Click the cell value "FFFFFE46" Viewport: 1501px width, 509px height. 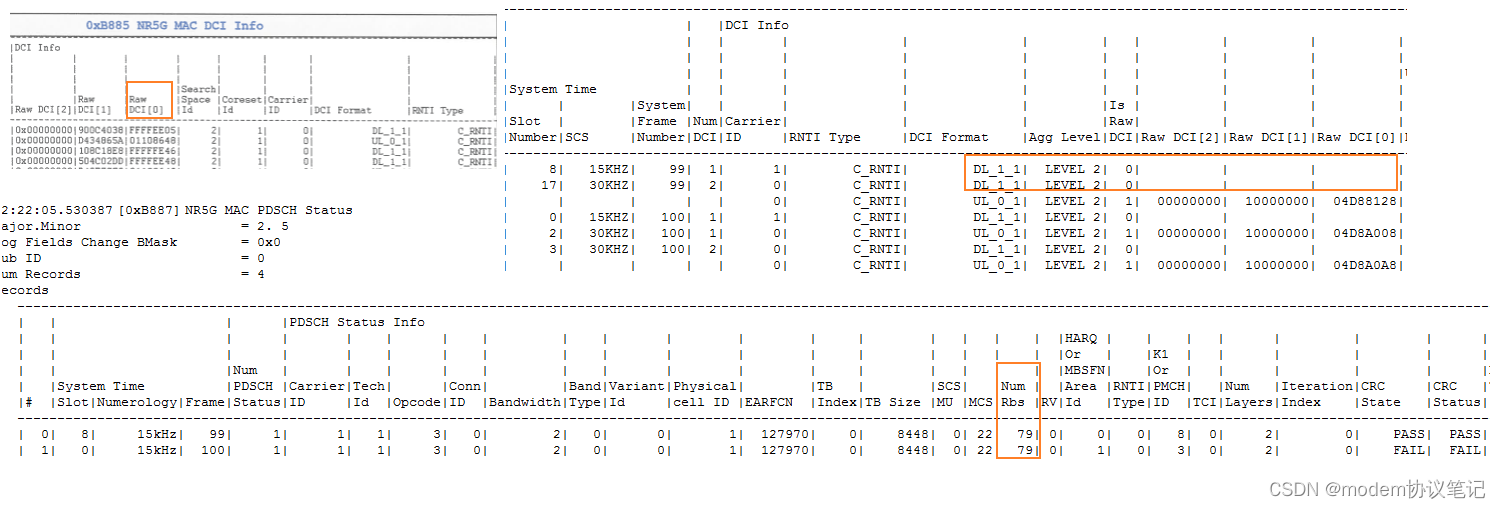coord(150,151)
